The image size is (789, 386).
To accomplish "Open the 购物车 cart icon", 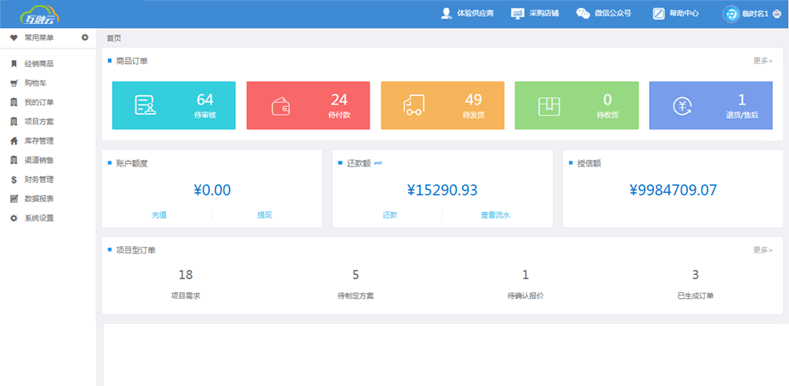I will click(14, 83).
